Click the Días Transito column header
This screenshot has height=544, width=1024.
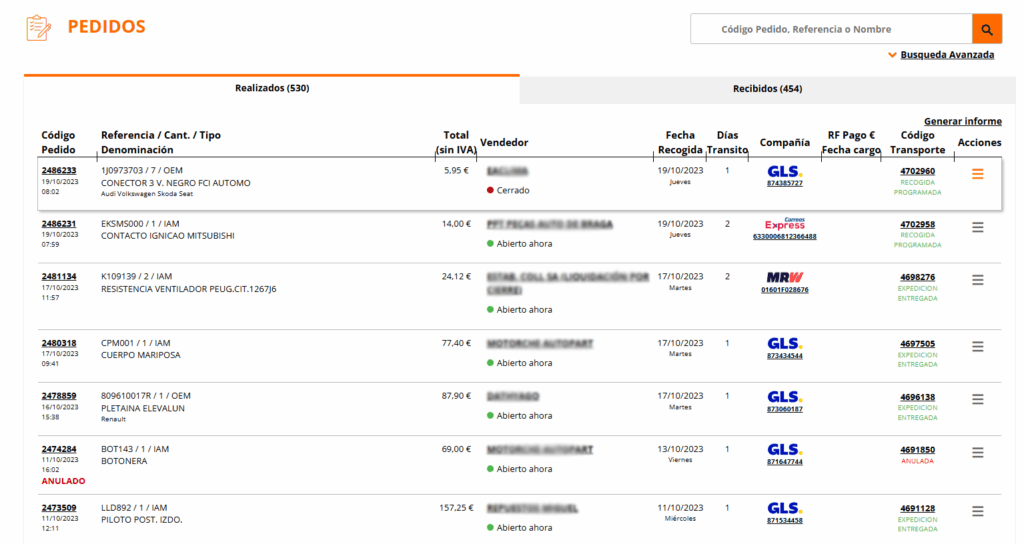click(727, 142)
